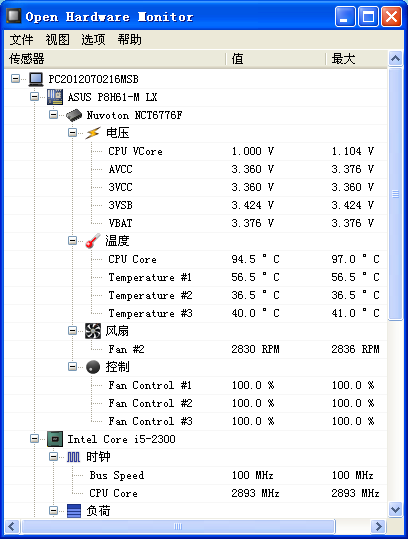This screenshot has height=539, width=408.
Task: Click the 94.5 °C CPU Core value
Action: coord(255,259)
